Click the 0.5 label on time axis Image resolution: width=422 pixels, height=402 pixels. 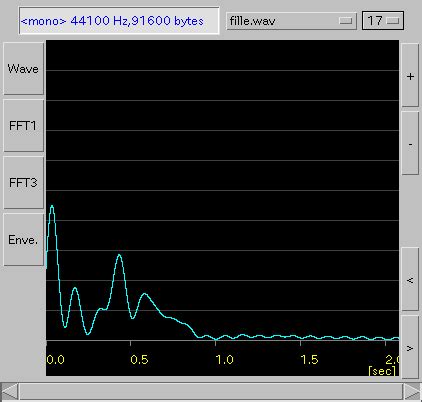coord(139,360)
